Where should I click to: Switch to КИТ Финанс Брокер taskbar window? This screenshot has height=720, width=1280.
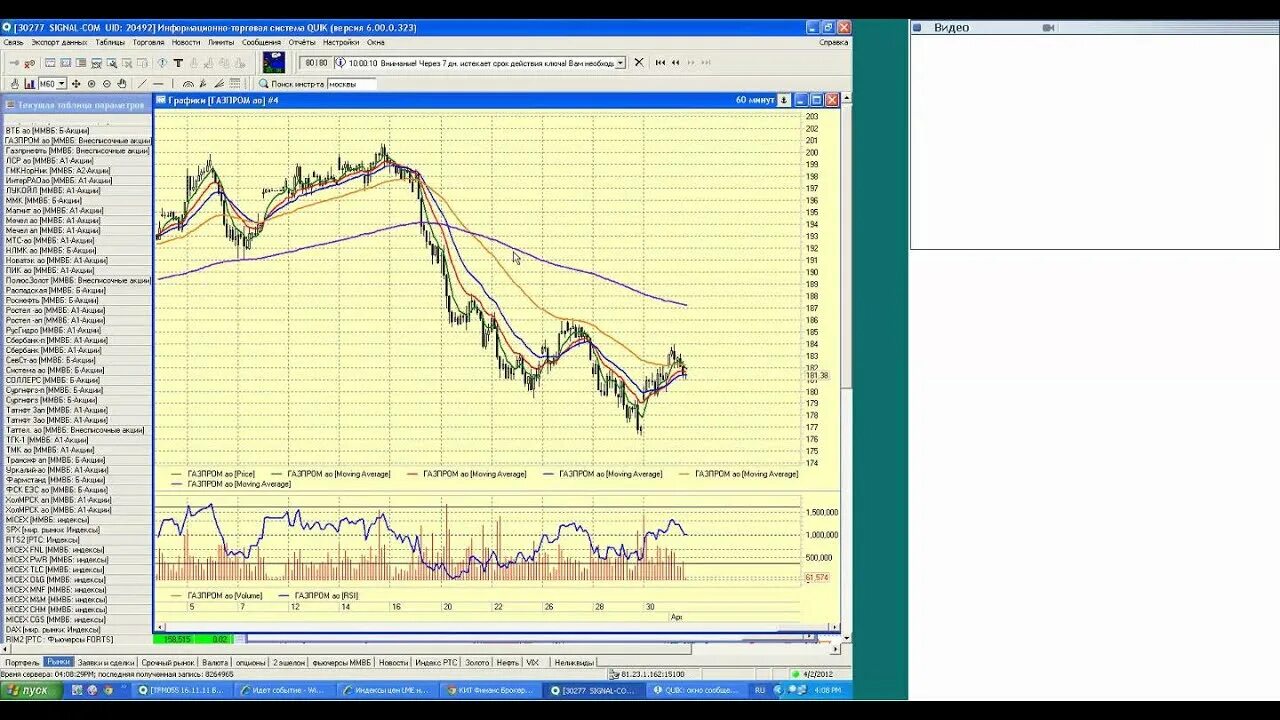490,690
